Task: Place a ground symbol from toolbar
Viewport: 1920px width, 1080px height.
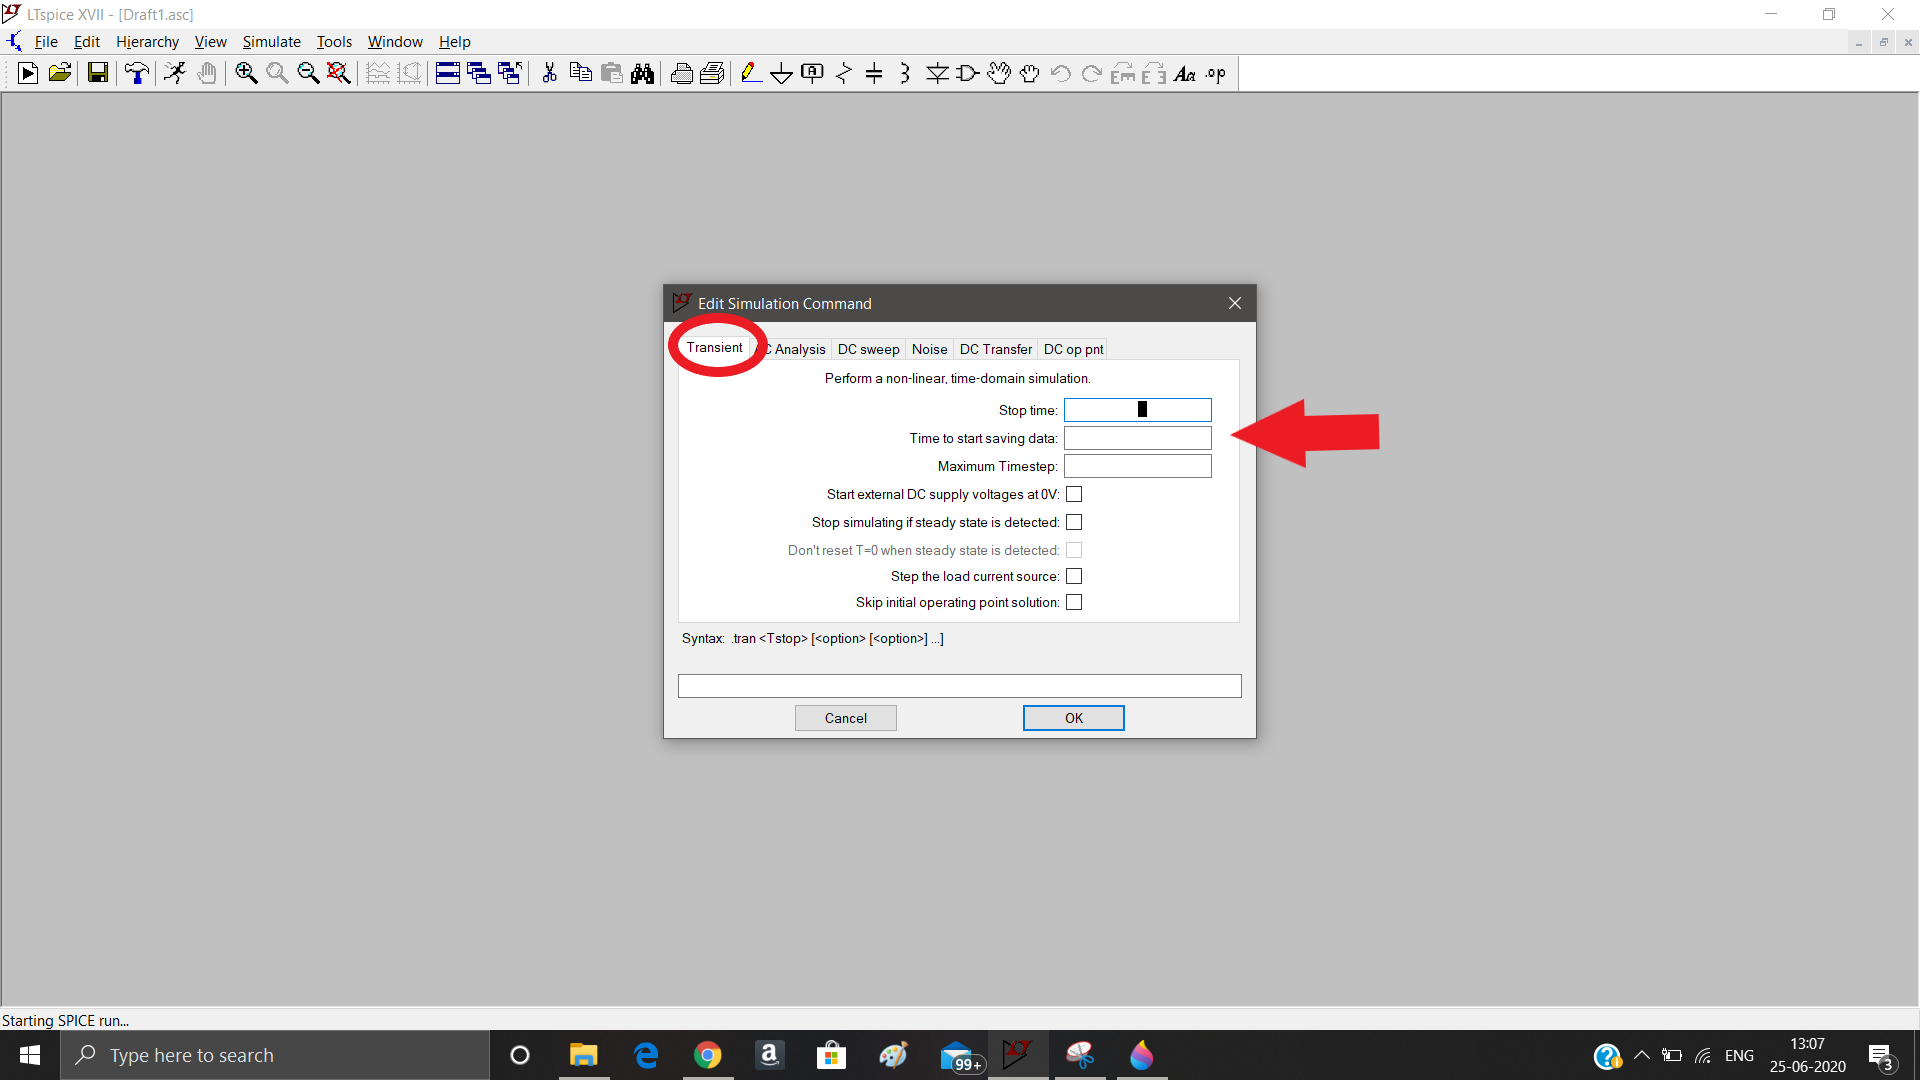Action: coord(781,73)
